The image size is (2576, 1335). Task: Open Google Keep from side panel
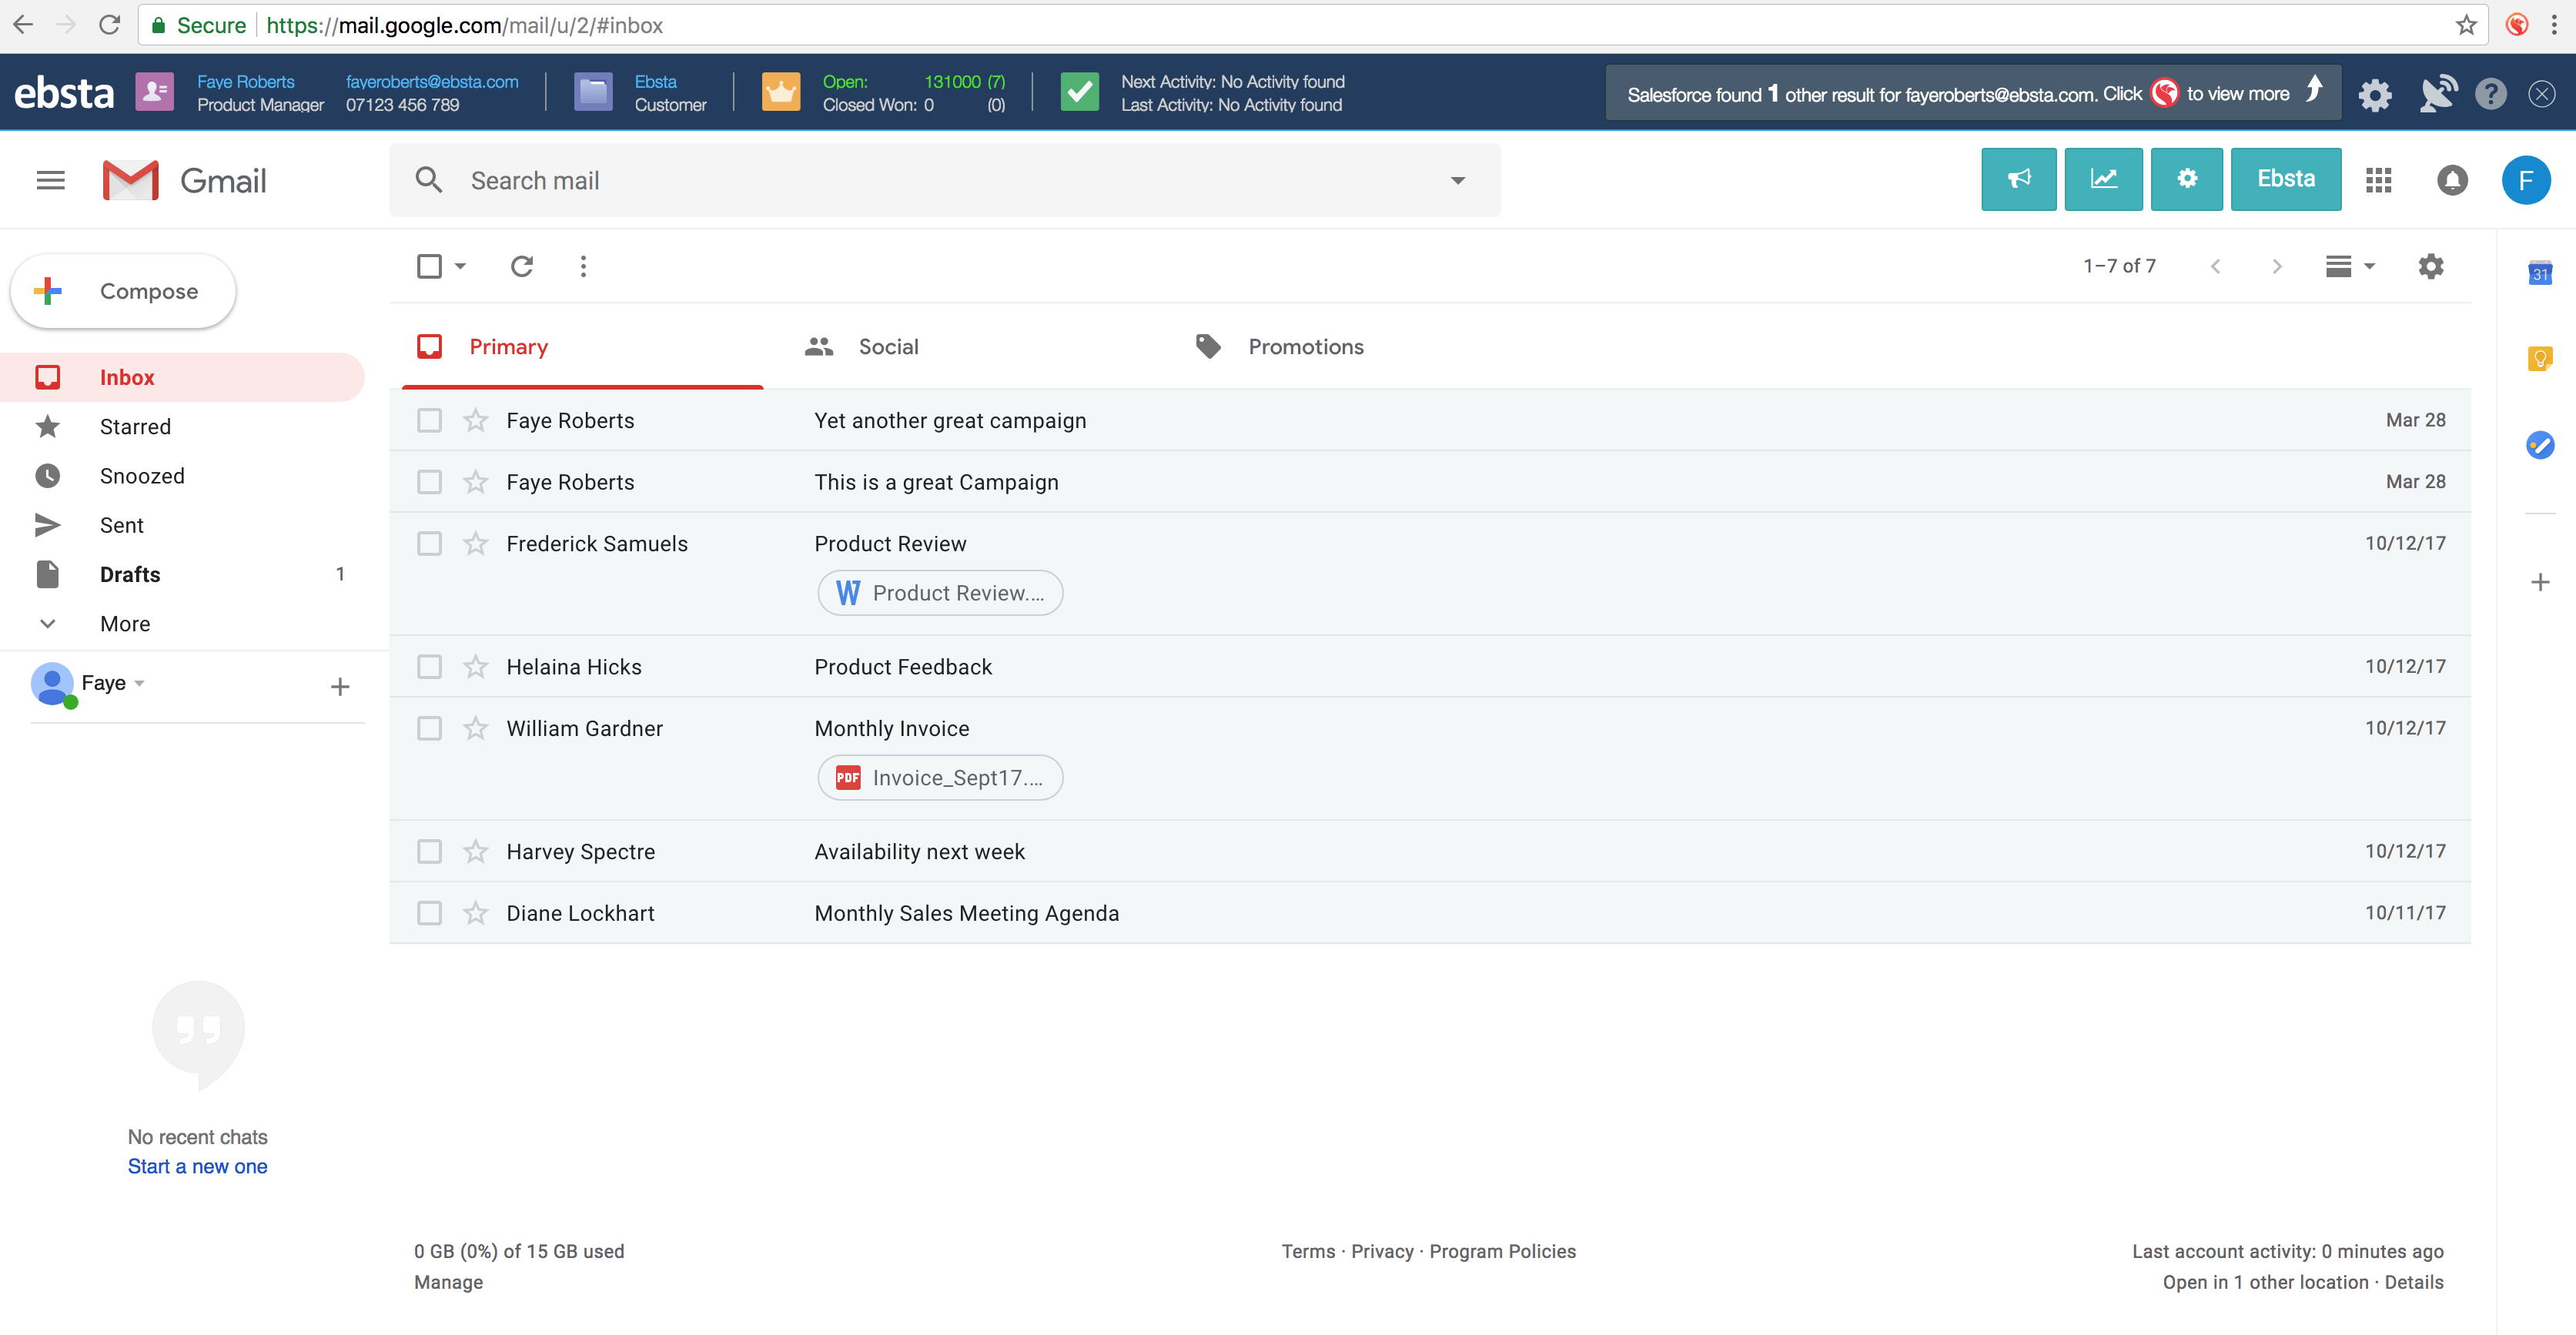2539,358
